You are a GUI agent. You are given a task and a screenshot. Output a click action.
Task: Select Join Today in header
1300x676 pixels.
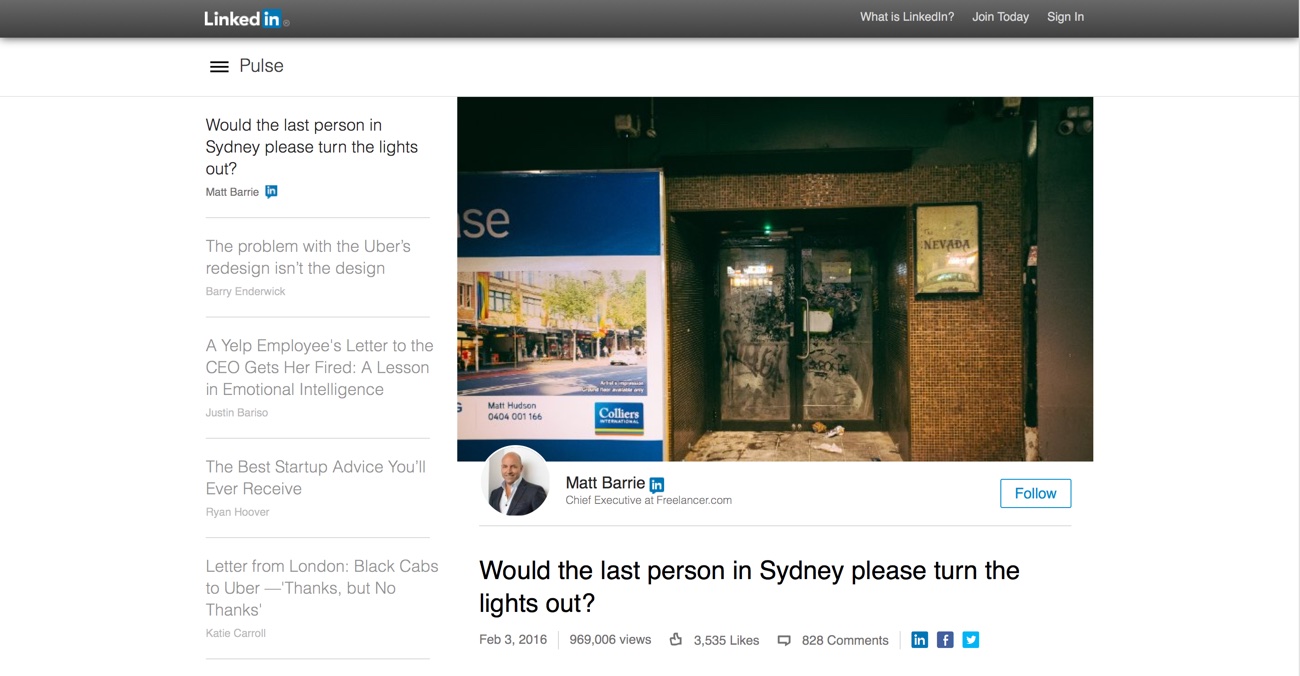[x=1000, y=17]
